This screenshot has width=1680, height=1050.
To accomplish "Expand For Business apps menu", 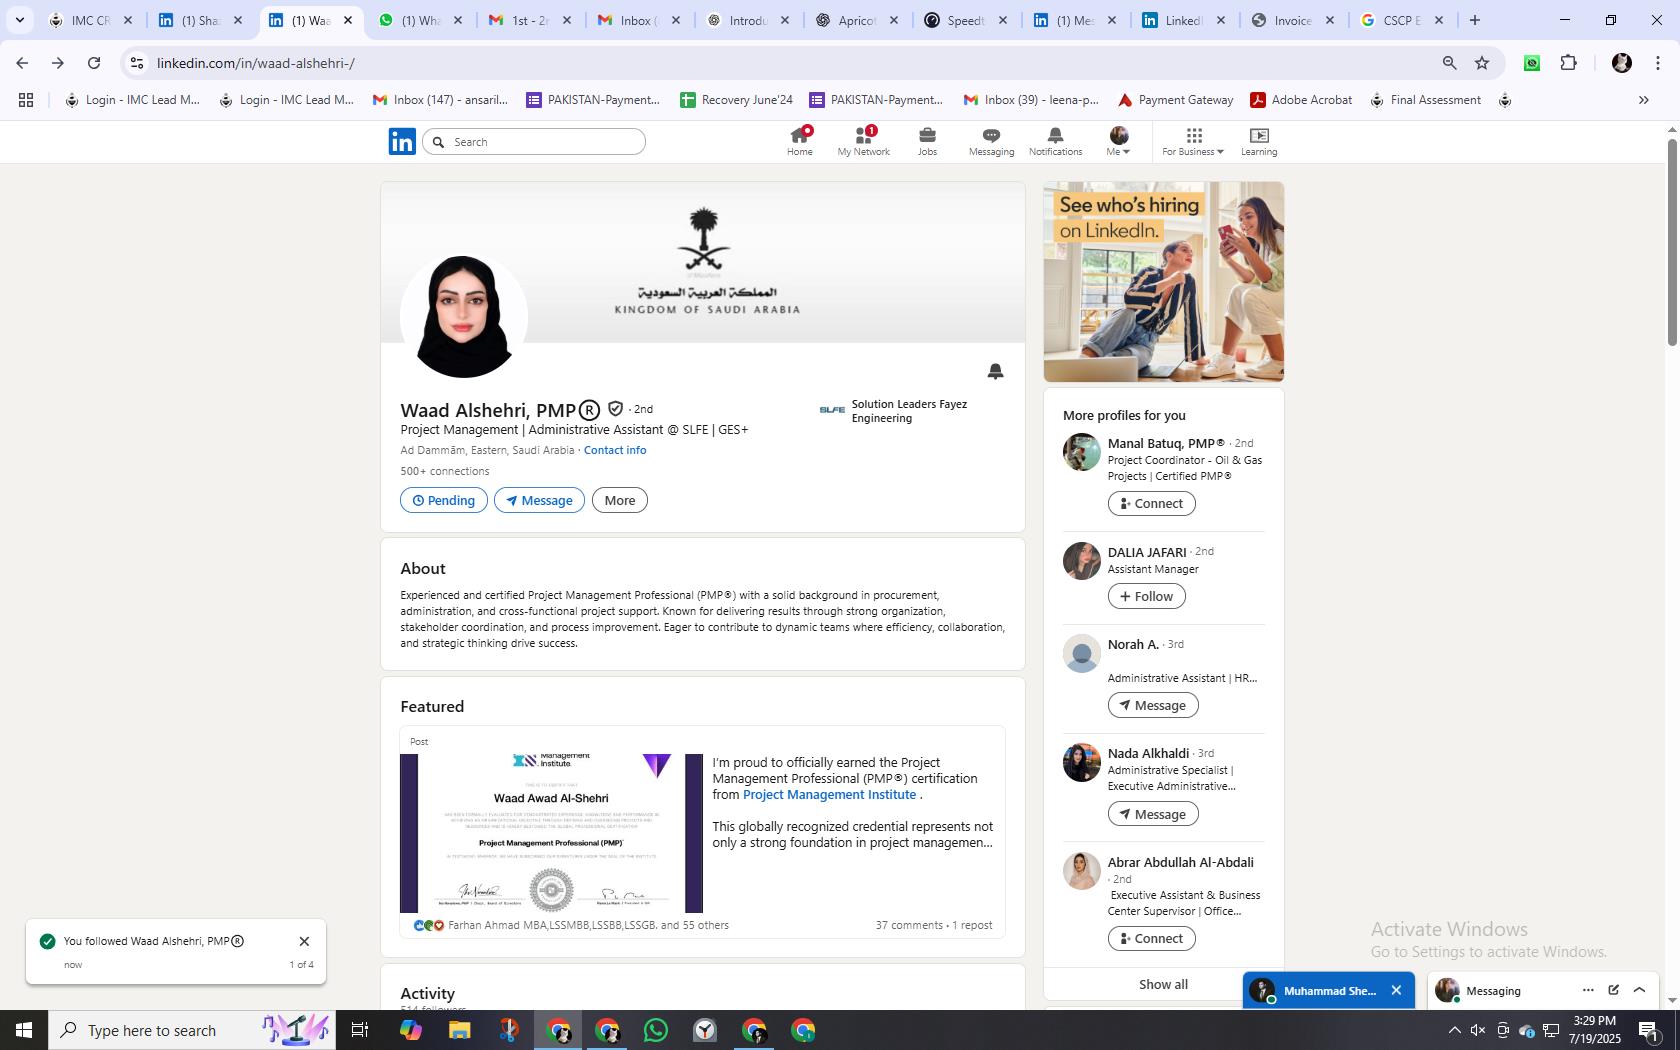I will click(x=1193, y=141).
